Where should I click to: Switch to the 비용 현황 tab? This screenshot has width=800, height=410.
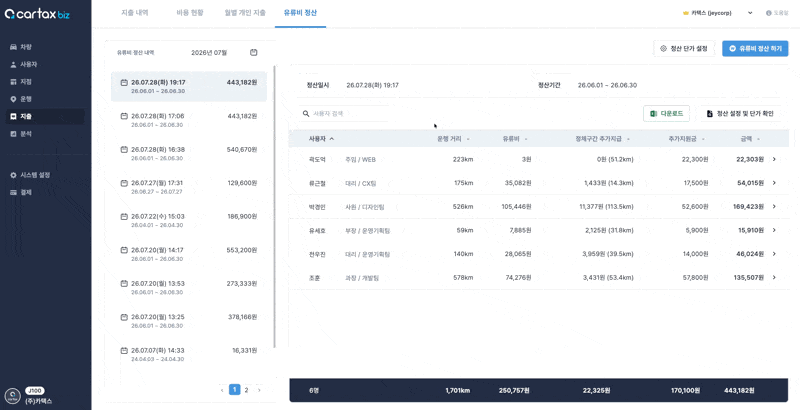[x=189, y=13]
